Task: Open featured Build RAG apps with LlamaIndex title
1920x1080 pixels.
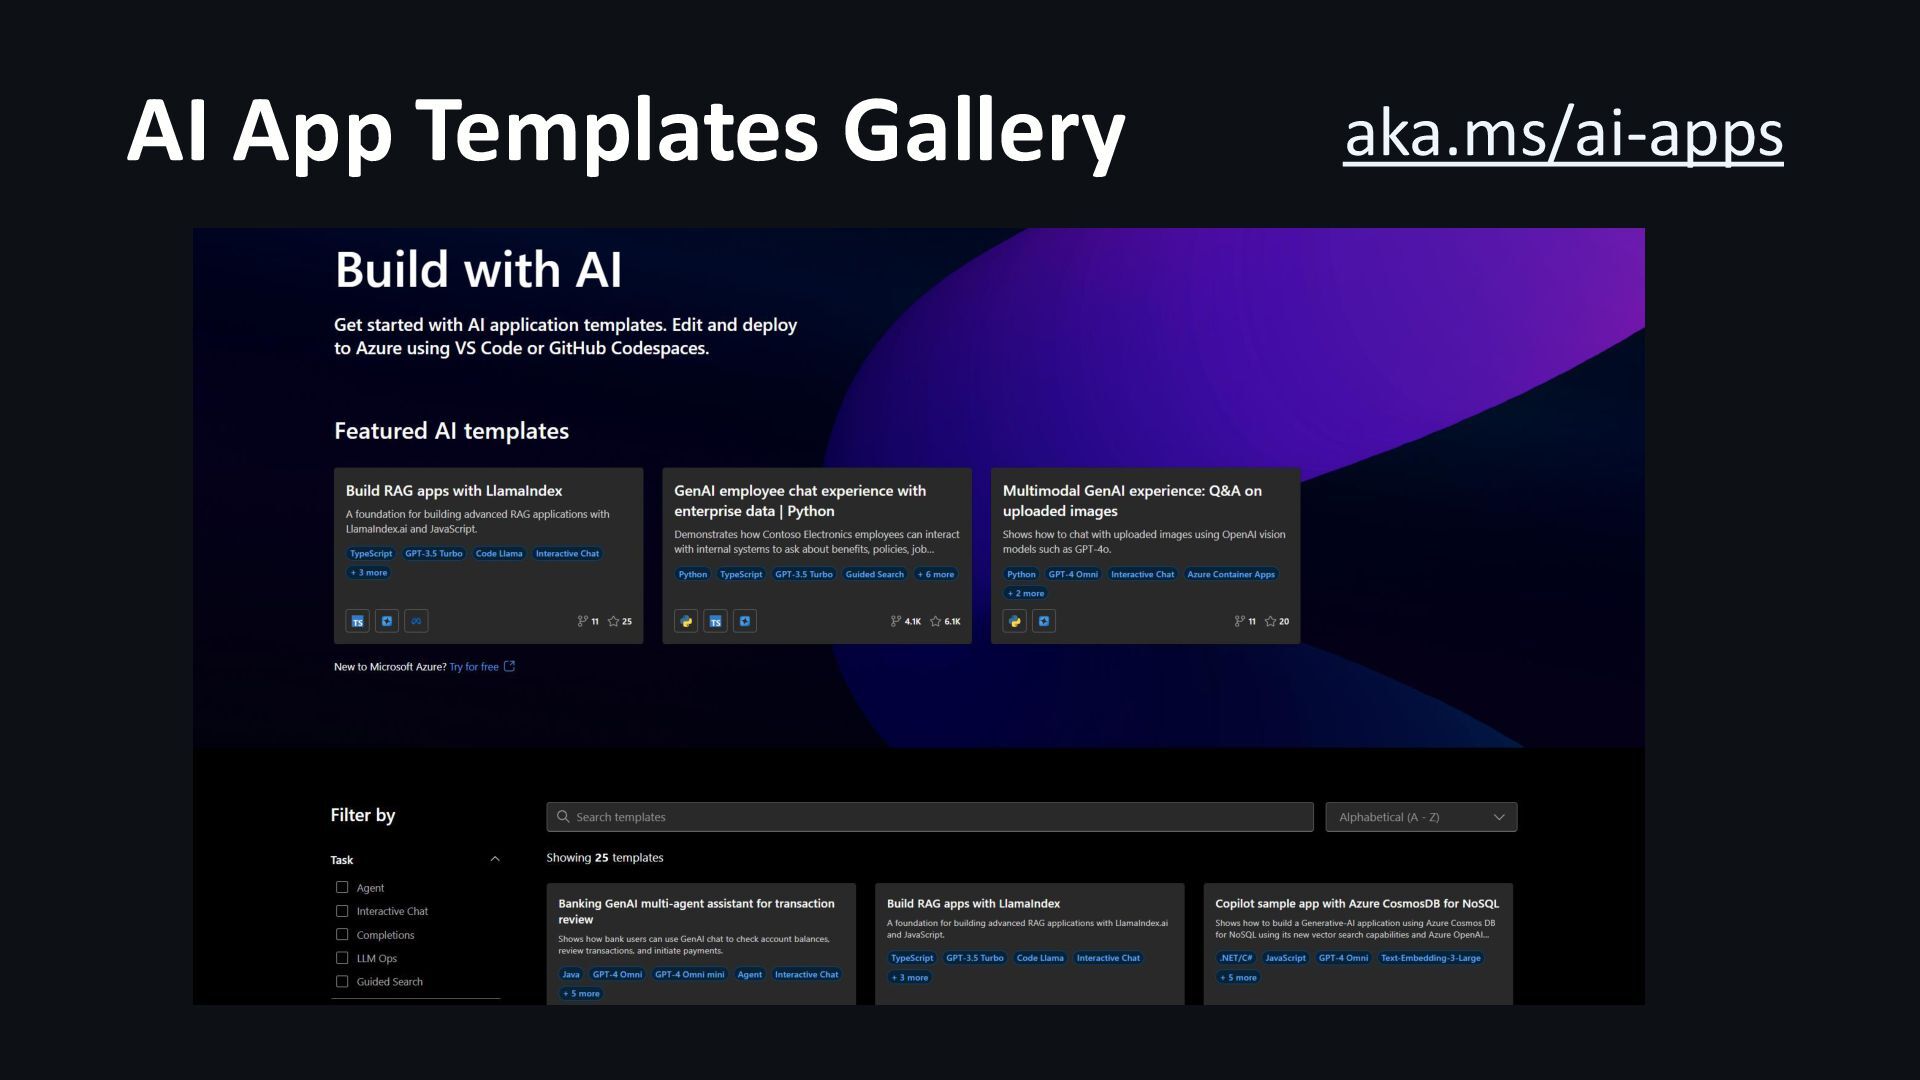Action: [454, 491]
